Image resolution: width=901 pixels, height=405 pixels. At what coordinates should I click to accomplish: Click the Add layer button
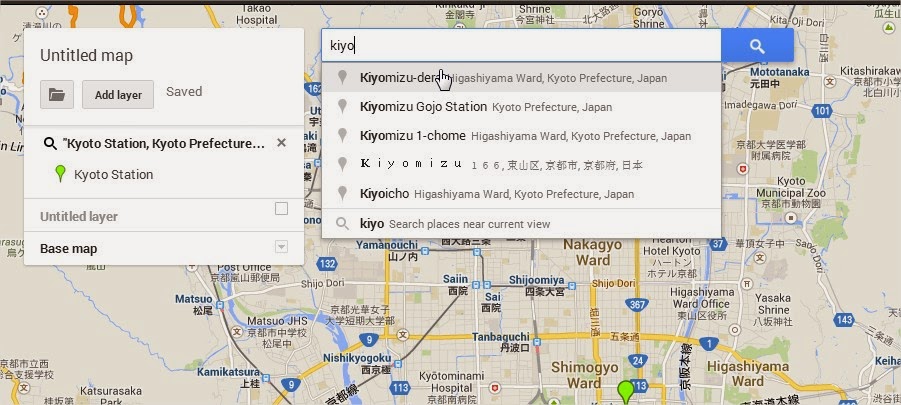click(118, 95)
